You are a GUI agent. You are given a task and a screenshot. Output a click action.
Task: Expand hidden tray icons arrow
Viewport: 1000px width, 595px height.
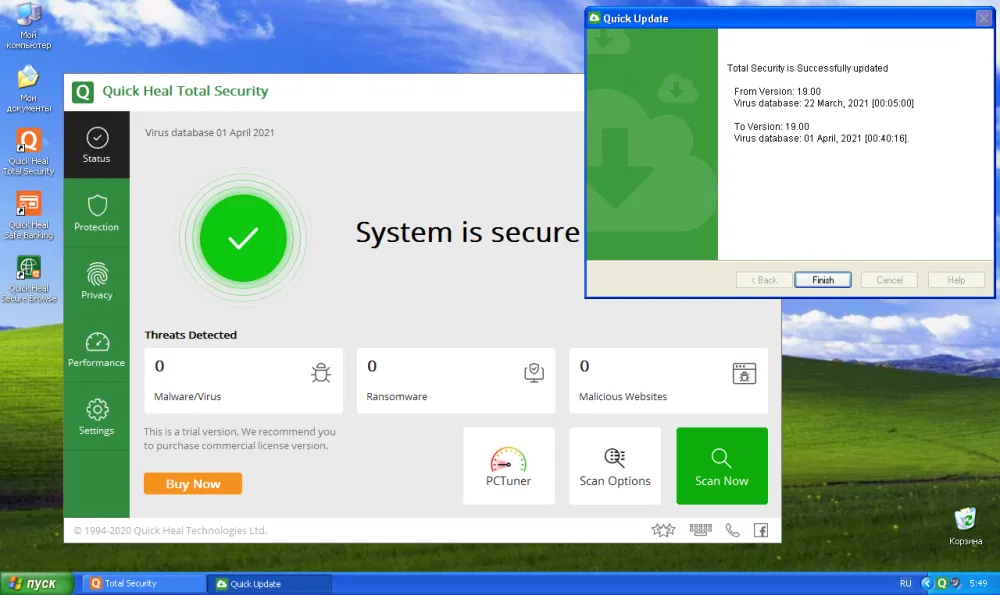click(x=927, y=584)
